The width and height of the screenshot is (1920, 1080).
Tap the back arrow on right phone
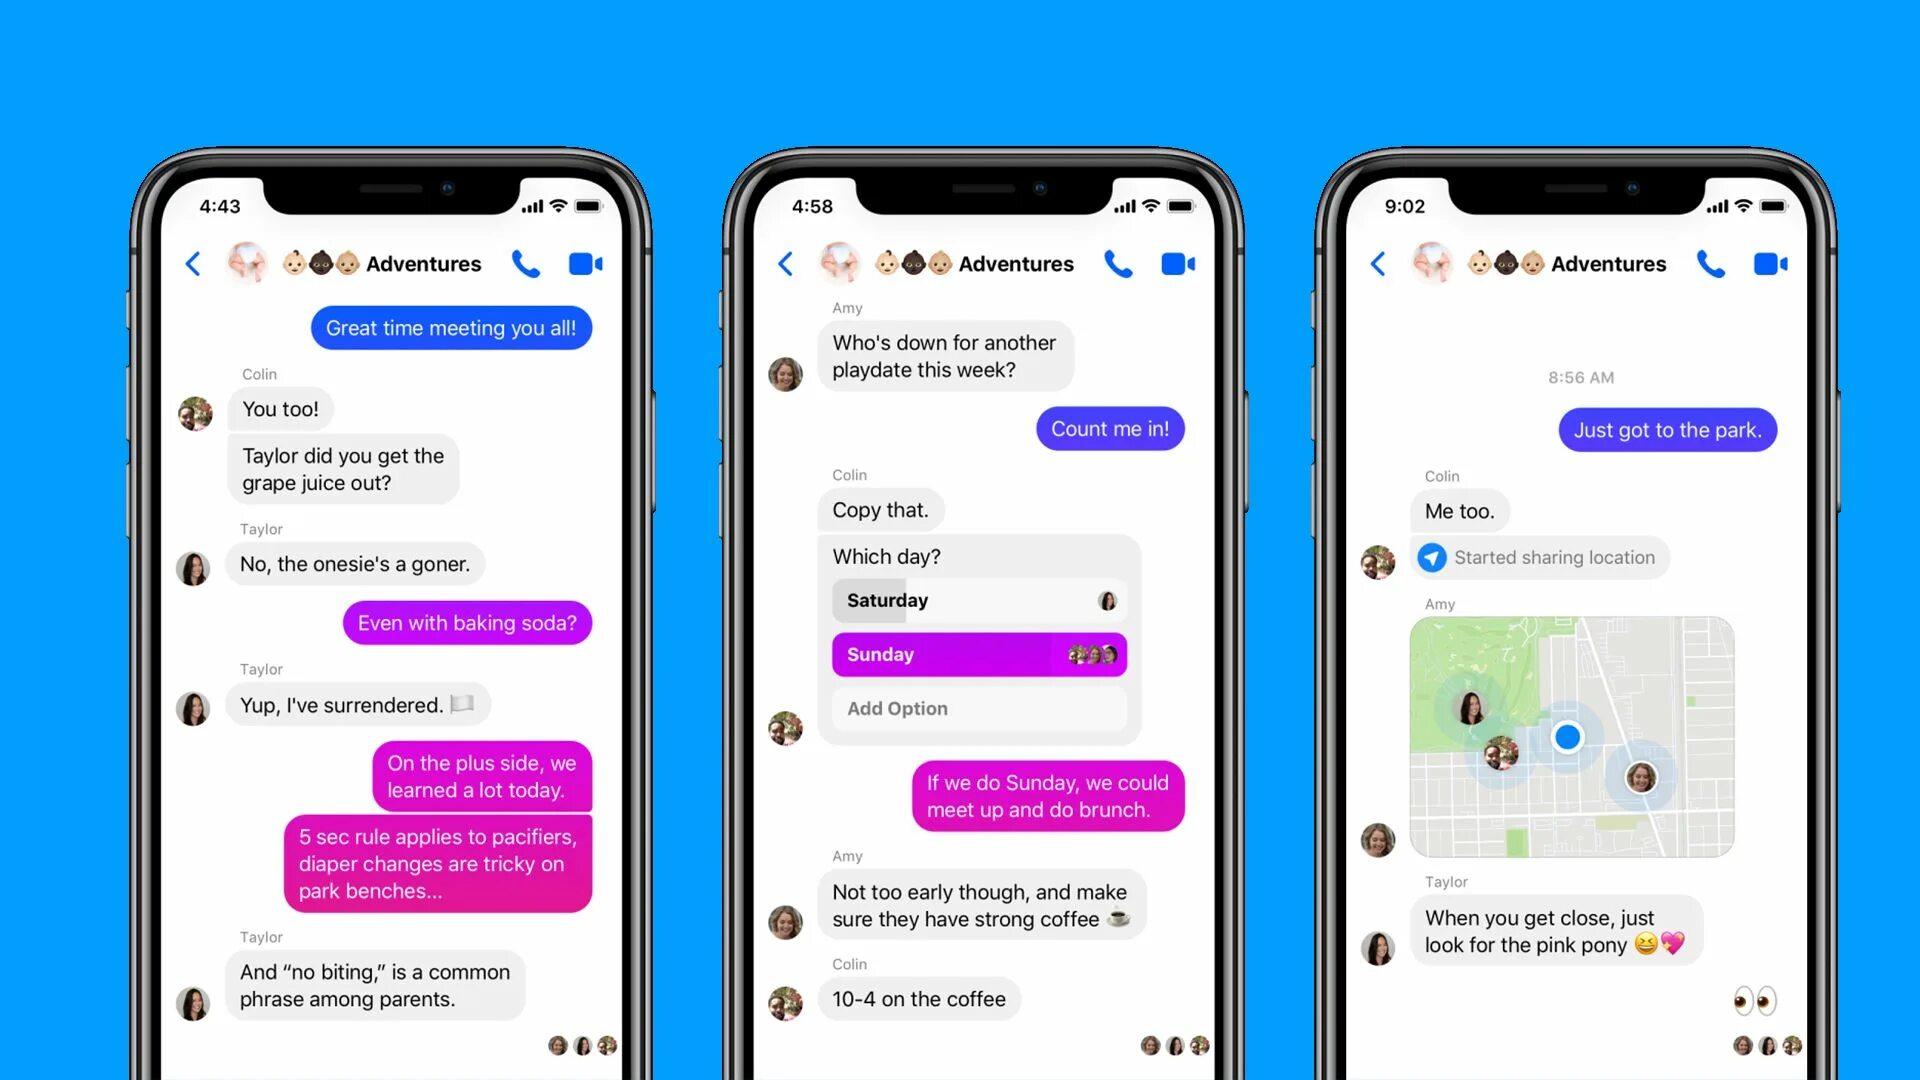click(x=1375, y=264)
